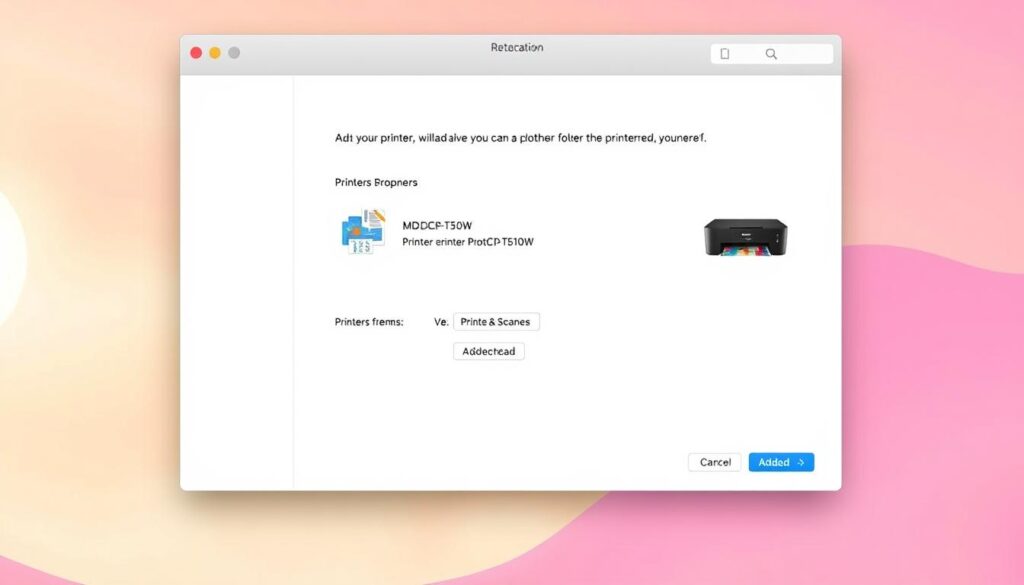This screenshot has height=585, width=1024.
Task: Confirm with the blue Added button
Action: (x=780, y=462)
